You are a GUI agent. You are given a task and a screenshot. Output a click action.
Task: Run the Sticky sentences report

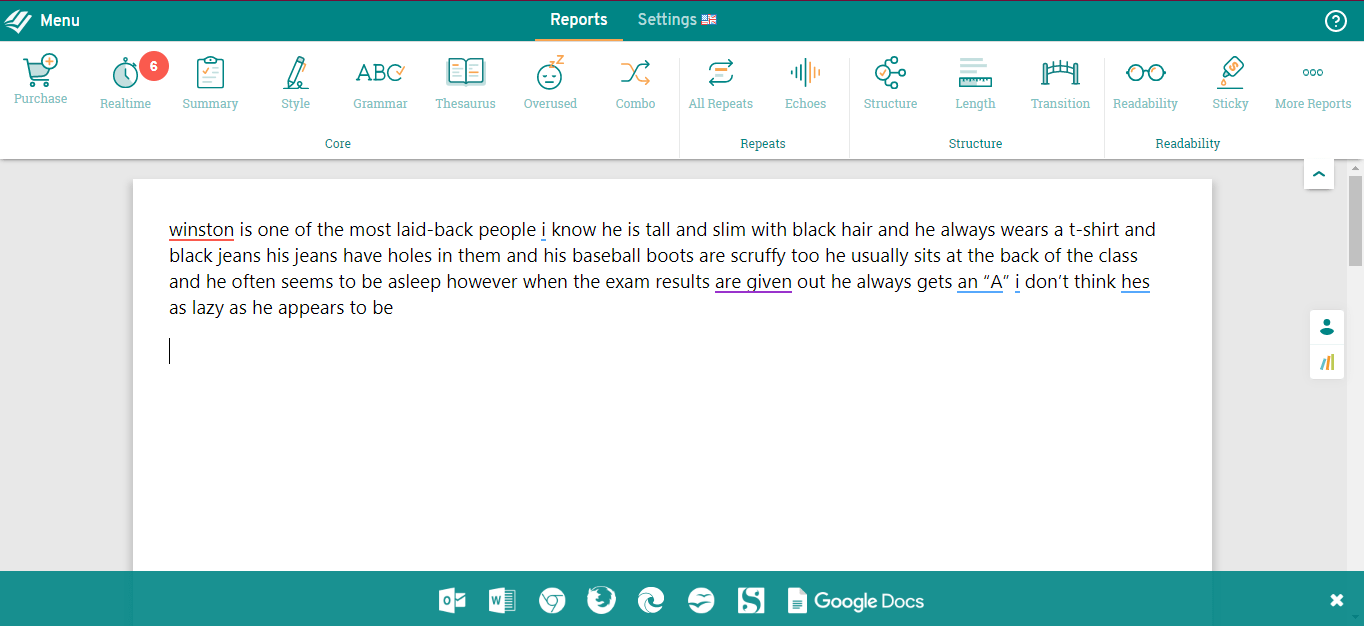coord(1230,84)
